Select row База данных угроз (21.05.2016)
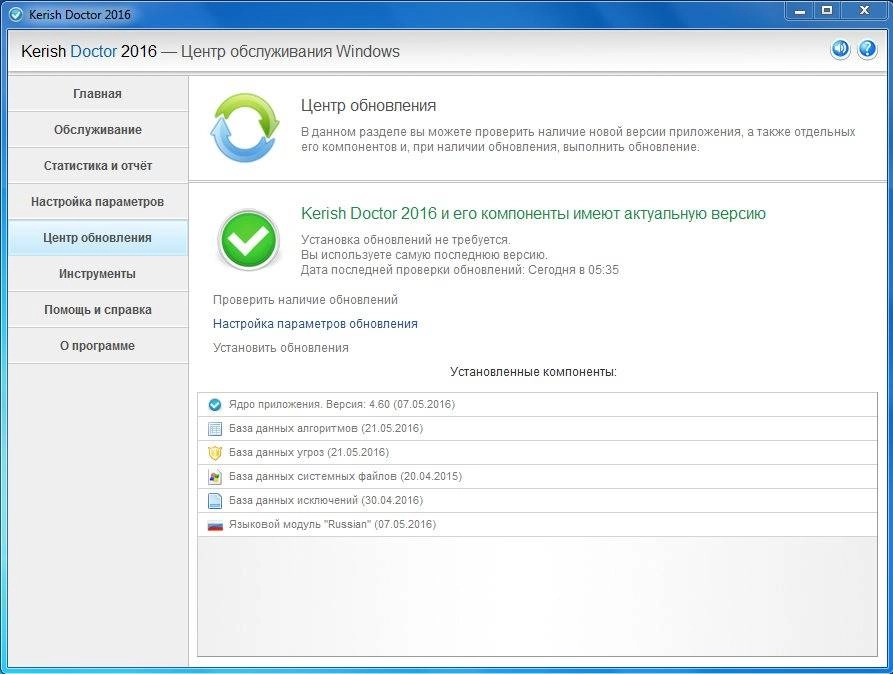This screenshot has height=674, width=893. [x=537, y=452]
